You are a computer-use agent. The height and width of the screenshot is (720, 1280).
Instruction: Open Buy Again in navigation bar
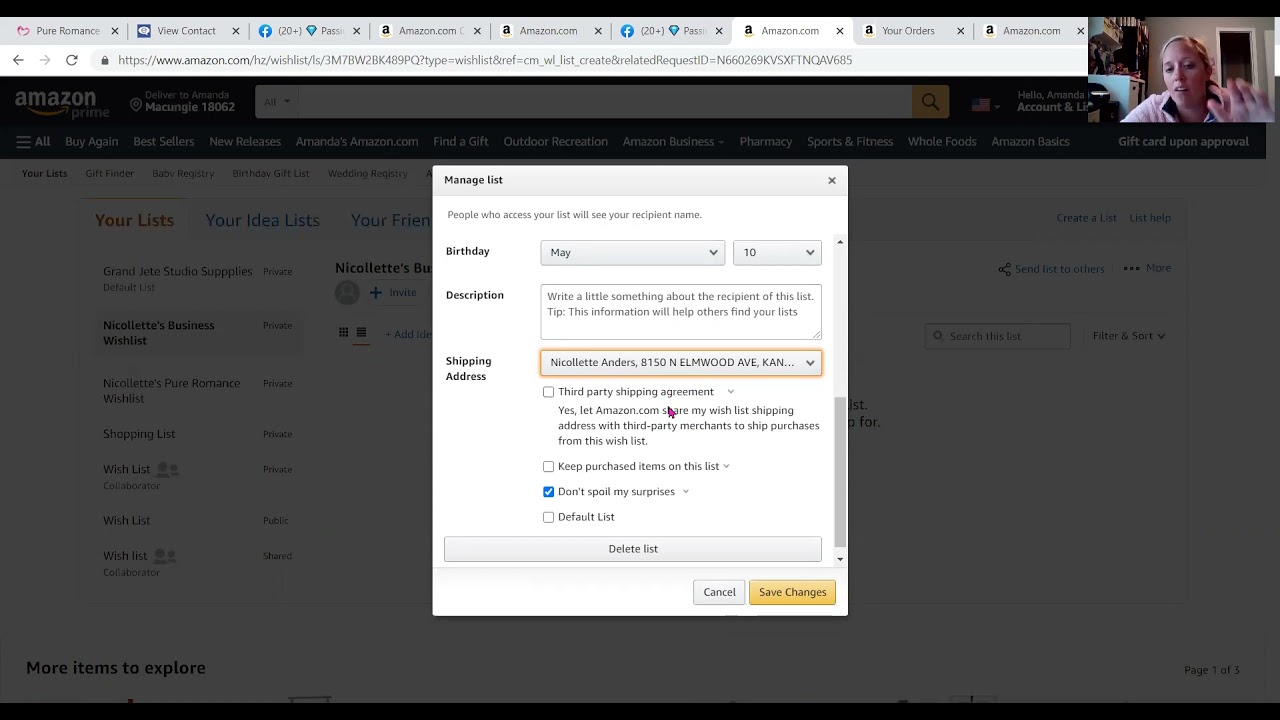coord(91,142)
